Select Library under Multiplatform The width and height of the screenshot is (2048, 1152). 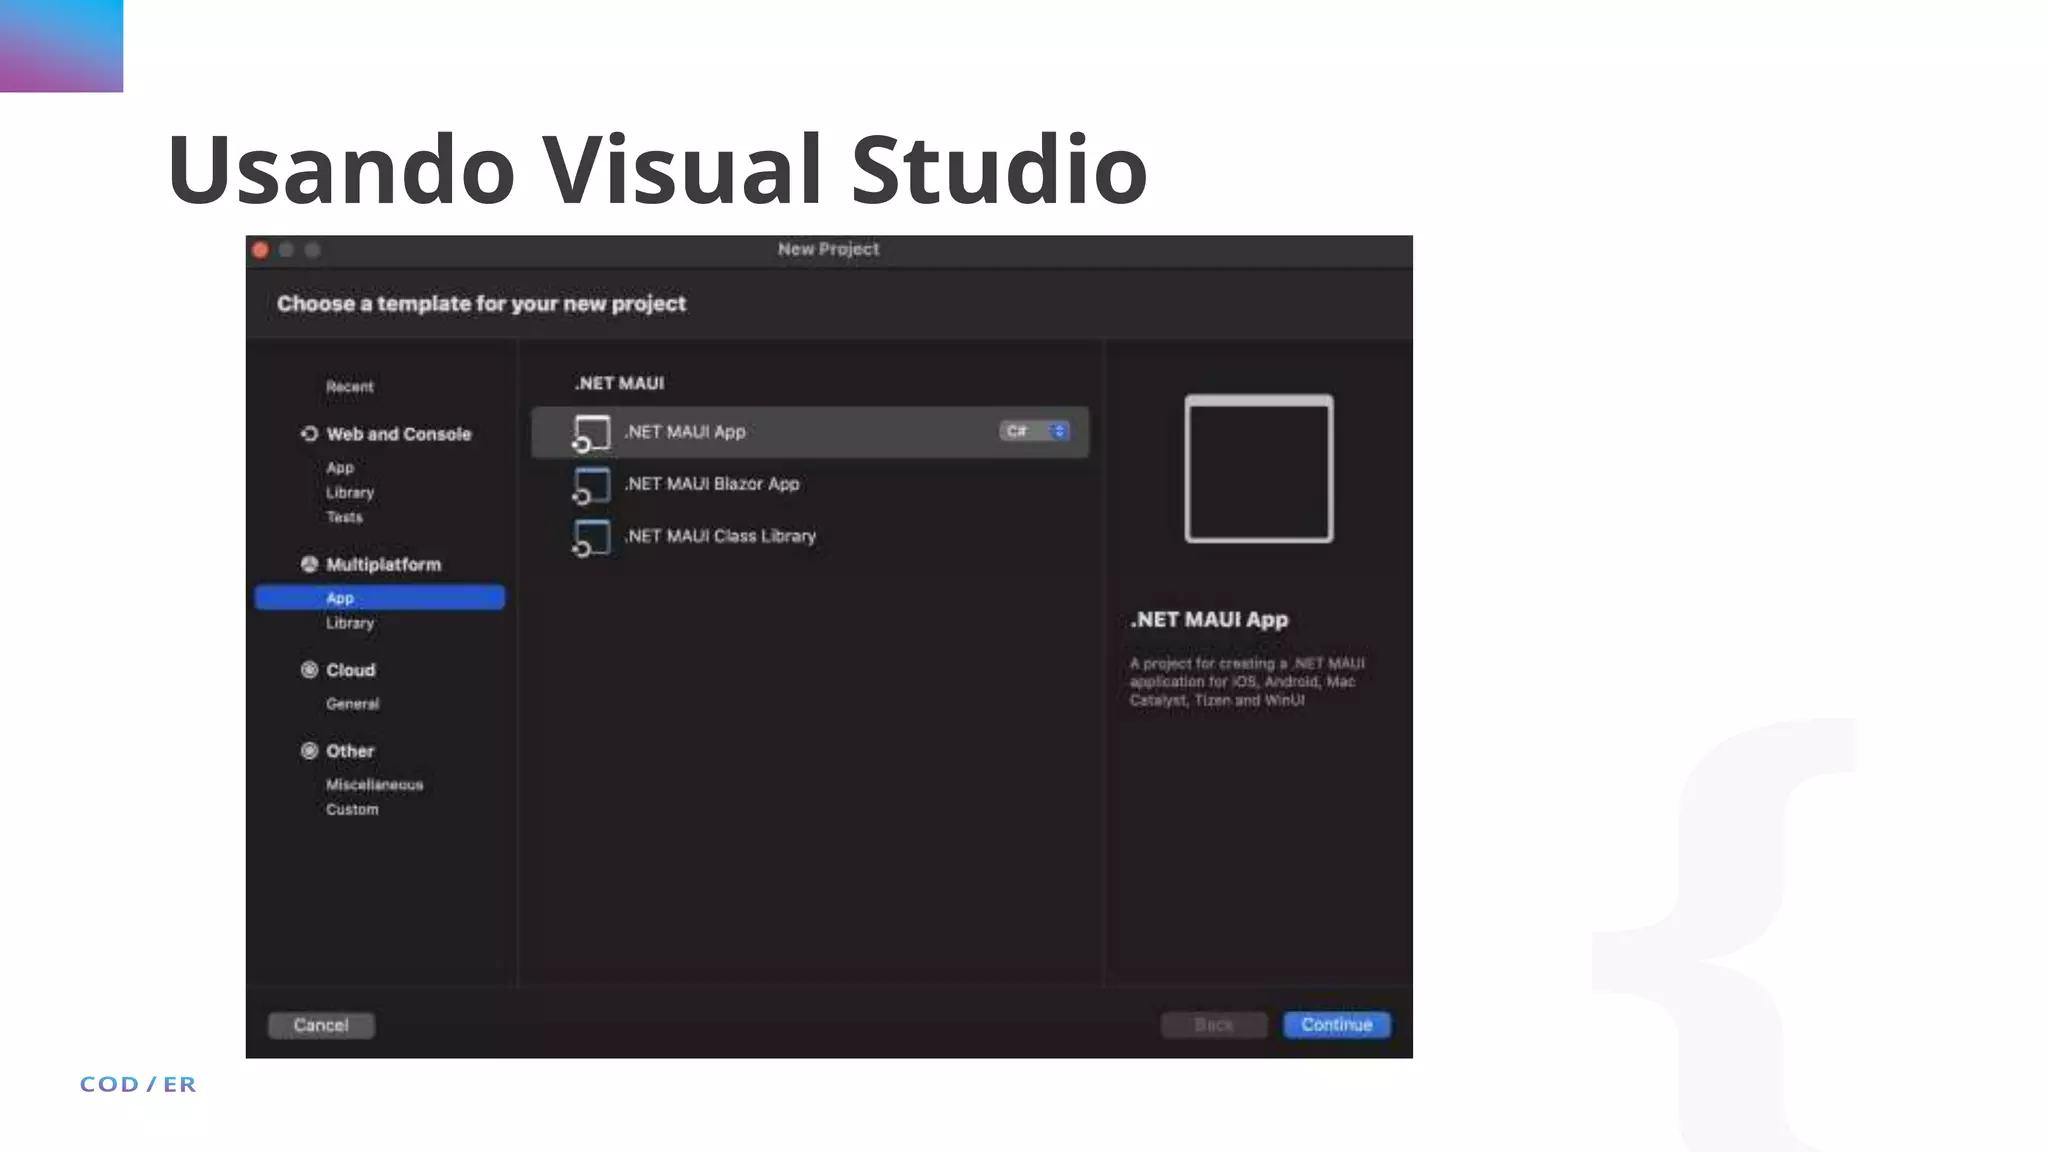point(349,623)
